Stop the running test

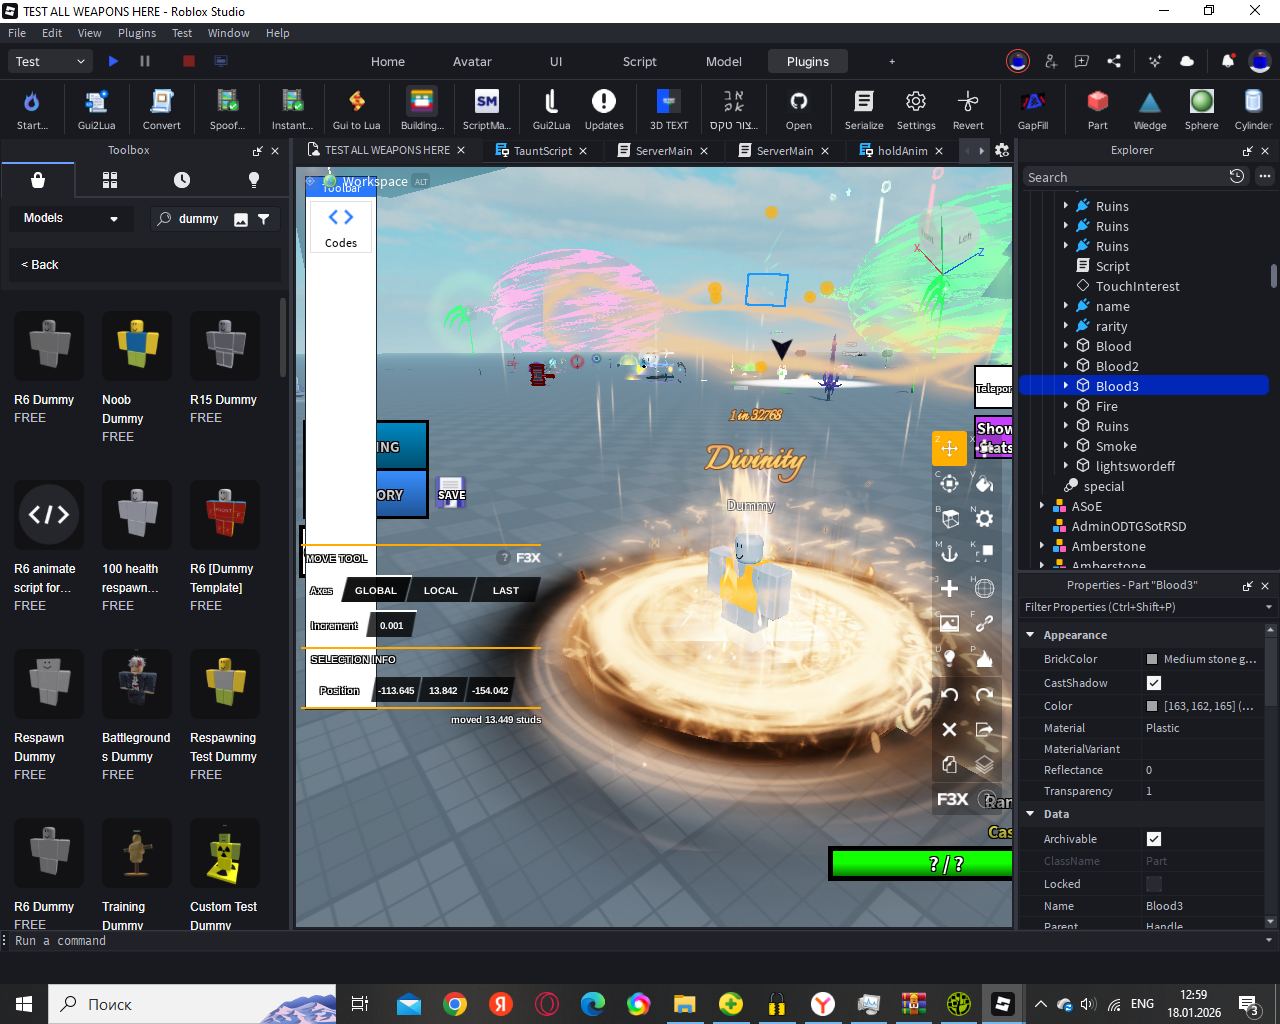[x=188, y=61]
